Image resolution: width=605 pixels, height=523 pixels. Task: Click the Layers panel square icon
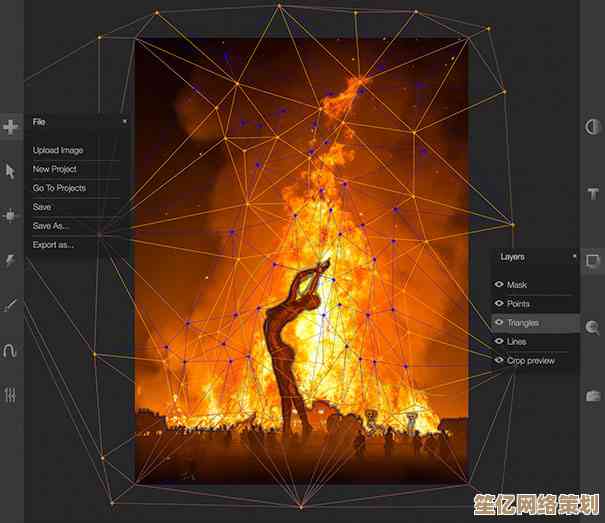coord(592,260)
